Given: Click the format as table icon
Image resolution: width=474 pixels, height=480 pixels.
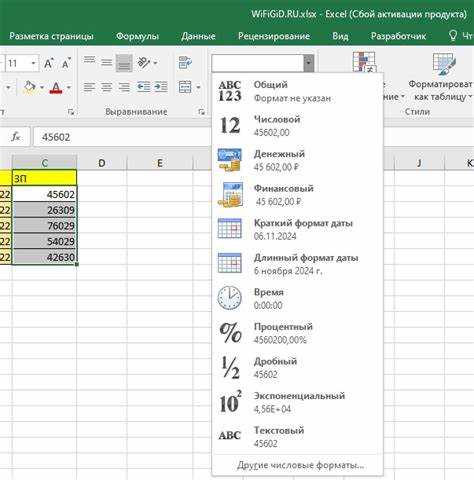Looking at the screenshot, I should click(444, 65).
